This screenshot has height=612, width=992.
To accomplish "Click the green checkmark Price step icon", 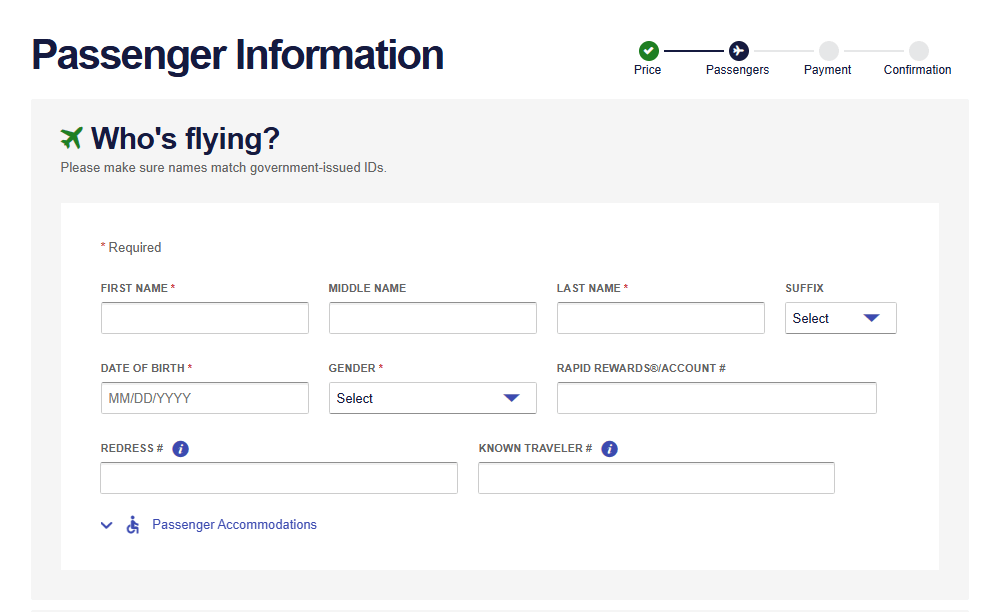I will point(648,50).
